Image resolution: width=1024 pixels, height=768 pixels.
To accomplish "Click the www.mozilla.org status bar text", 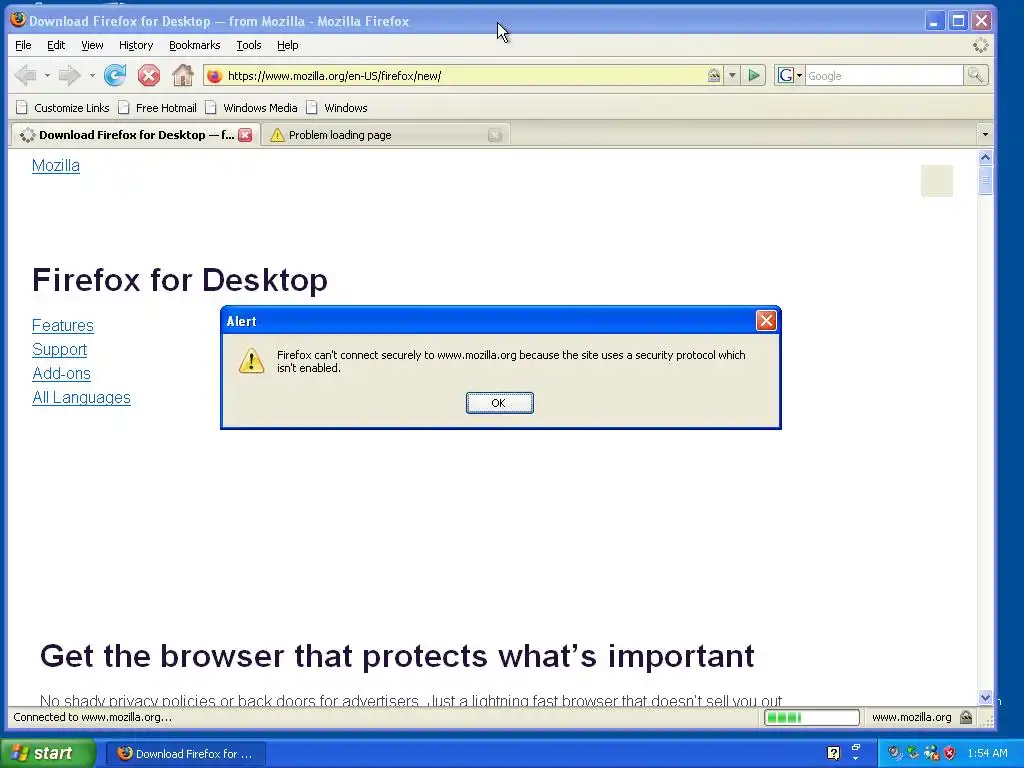I will (x=911, y=717).
